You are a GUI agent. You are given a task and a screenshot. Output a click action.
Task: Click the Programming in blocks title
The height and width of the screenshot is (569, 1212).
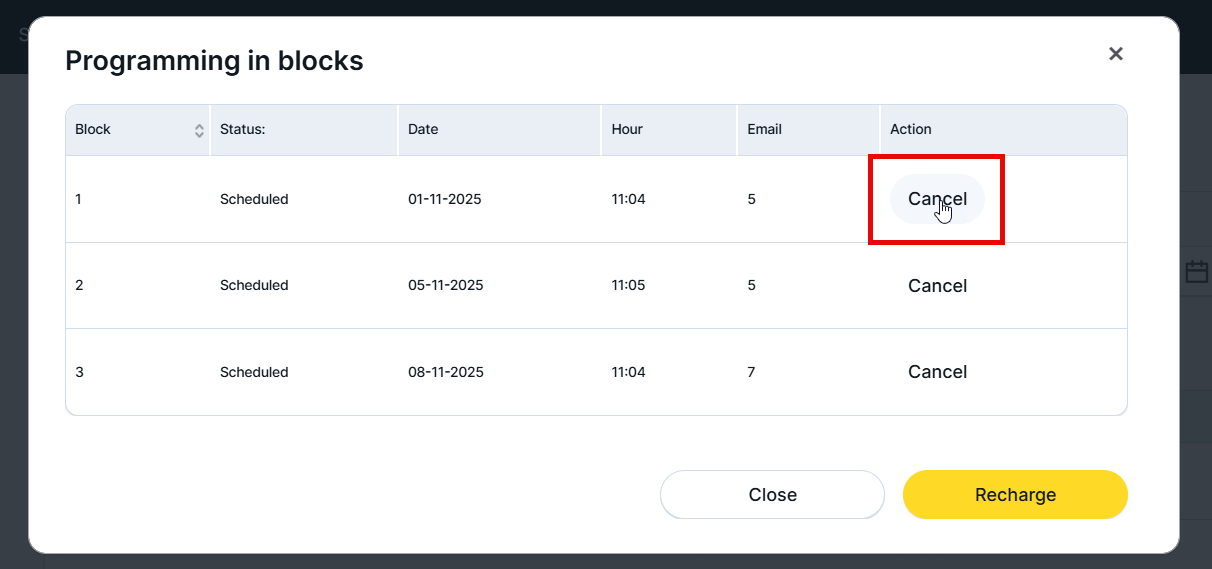pyautogui.click(x=214, y=61)
